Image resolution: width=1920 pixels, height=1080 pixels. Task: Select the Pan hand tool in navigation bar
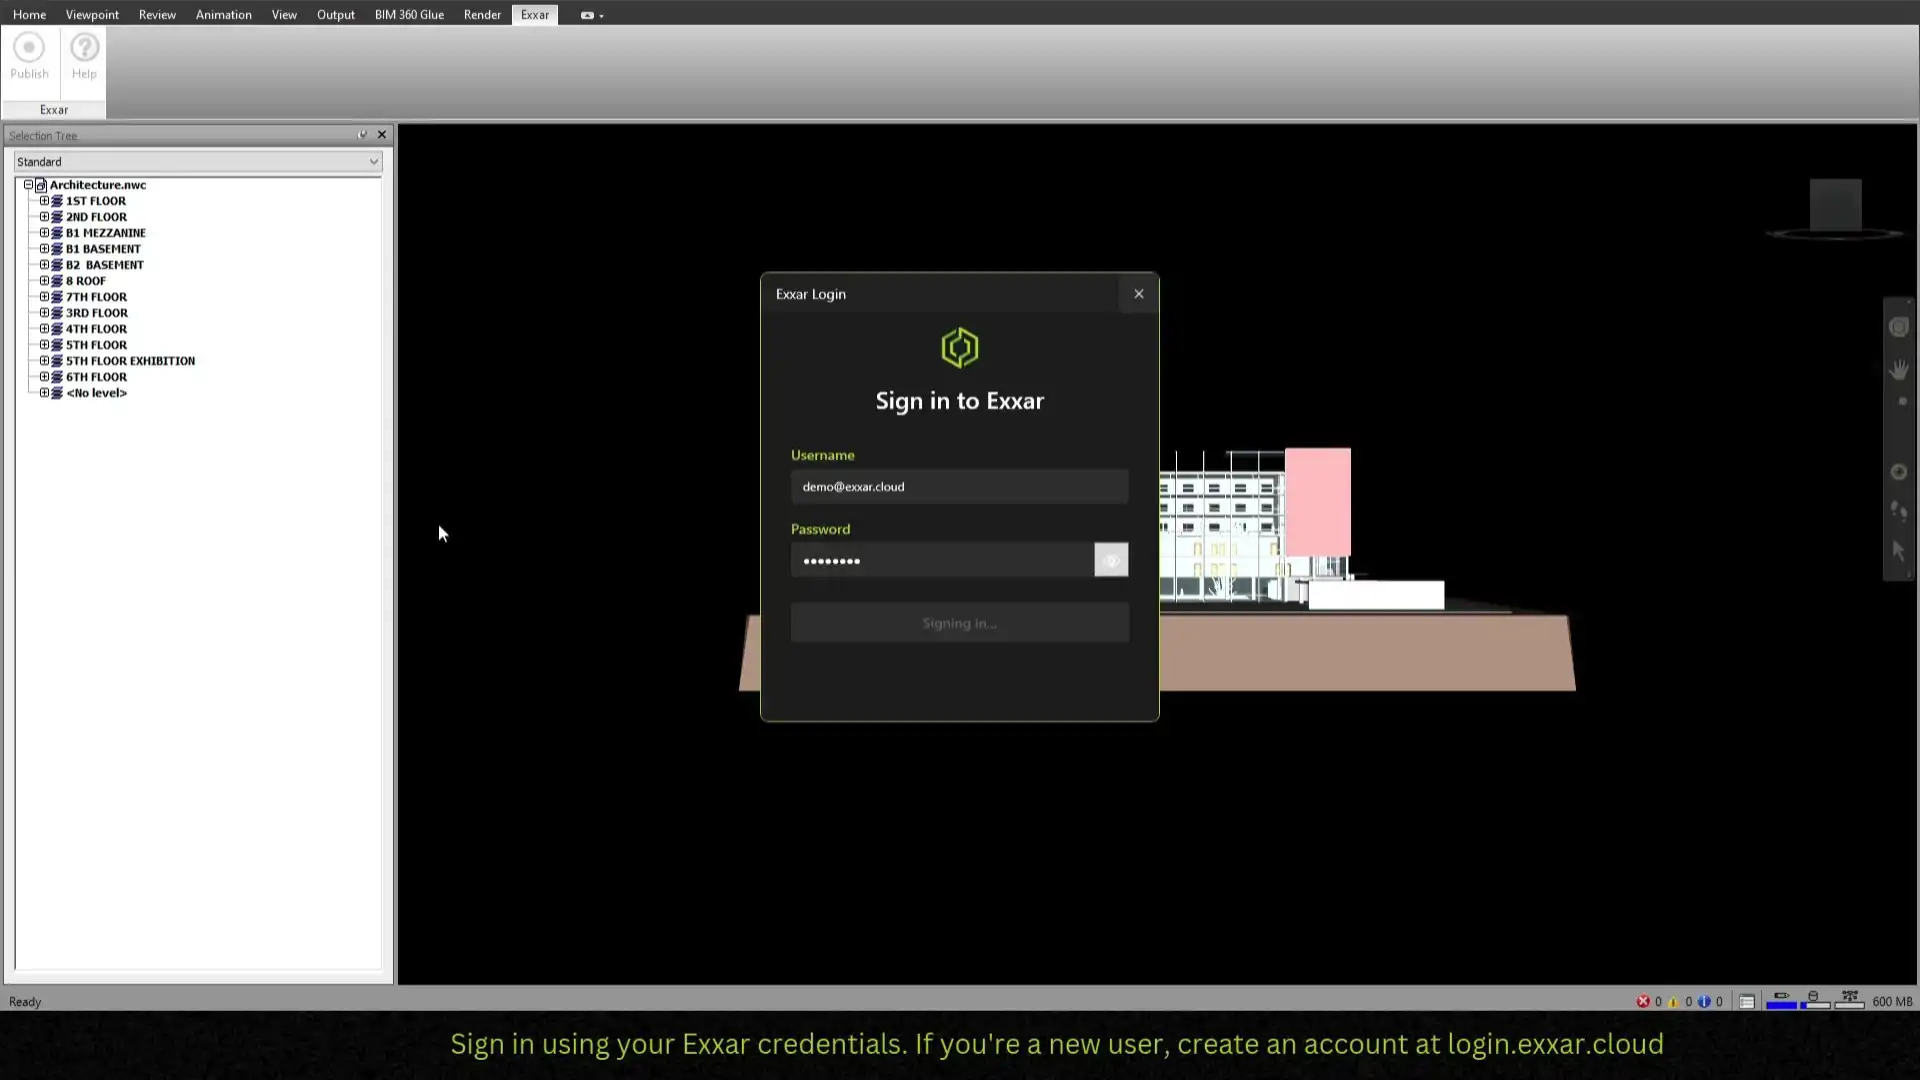(x=1899, y=369)
